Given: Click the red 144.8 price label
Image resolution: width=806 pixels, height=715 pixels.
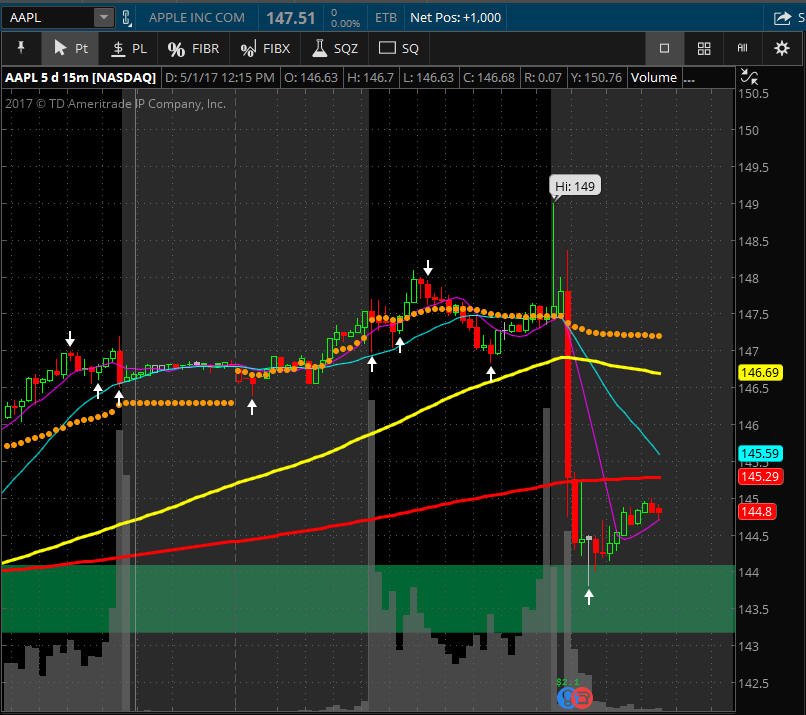Looking at the screenshot, I should pos(757,511).
